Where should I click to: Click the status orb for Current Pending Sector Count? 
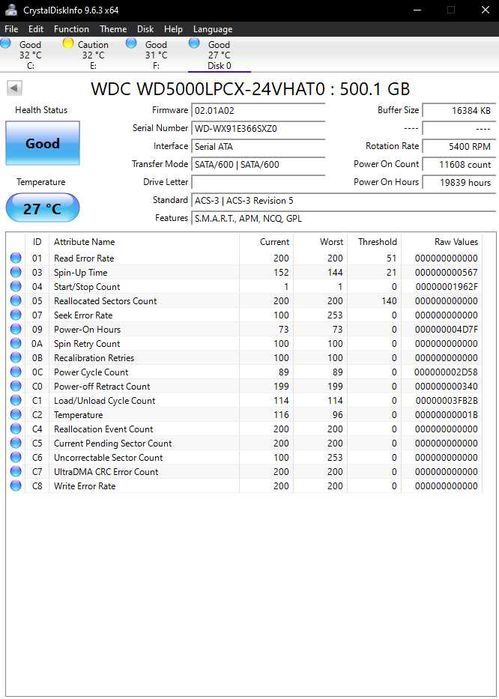pyautogui.click(x=16, y=443)
